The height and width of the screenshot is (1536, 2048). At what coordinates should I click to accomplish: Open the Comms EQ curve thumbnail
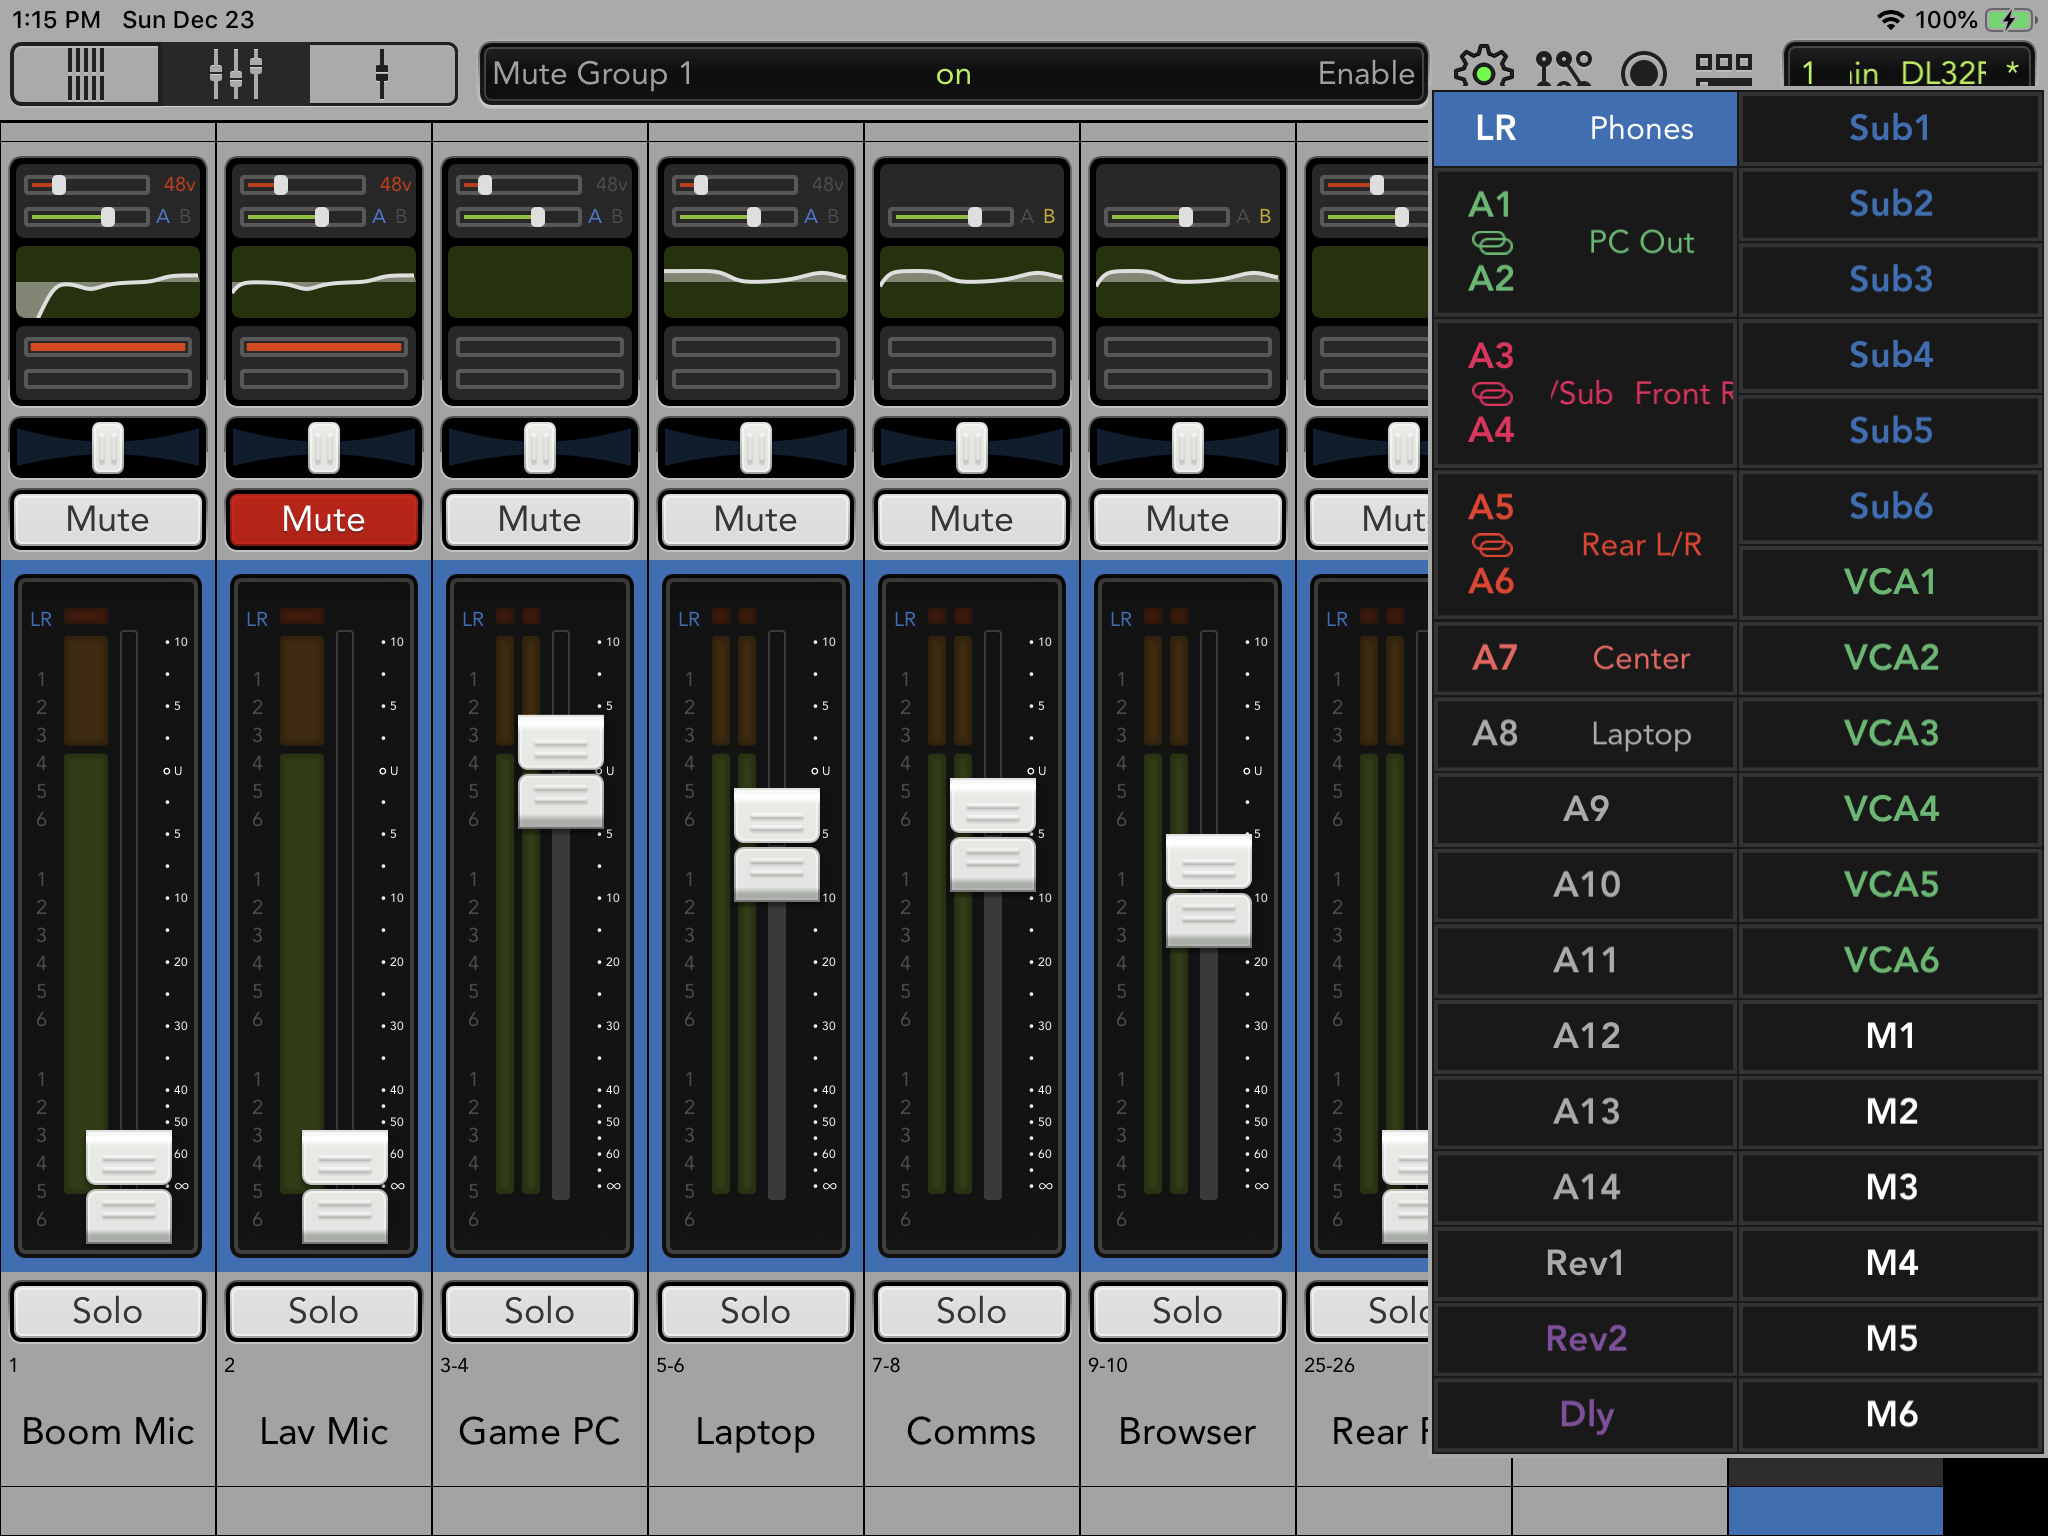coord(972,282)
